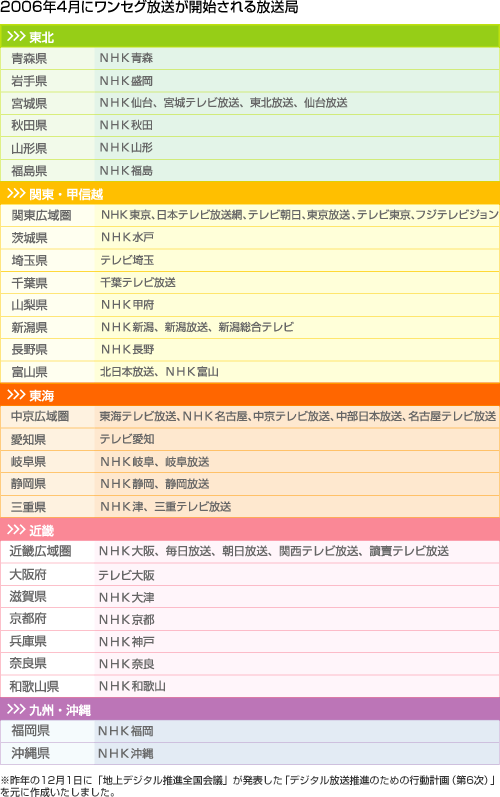Select the 岐阜県 cell
This screenshot has width=500, height=797.
pyautogui.click(x=47, y=462)
